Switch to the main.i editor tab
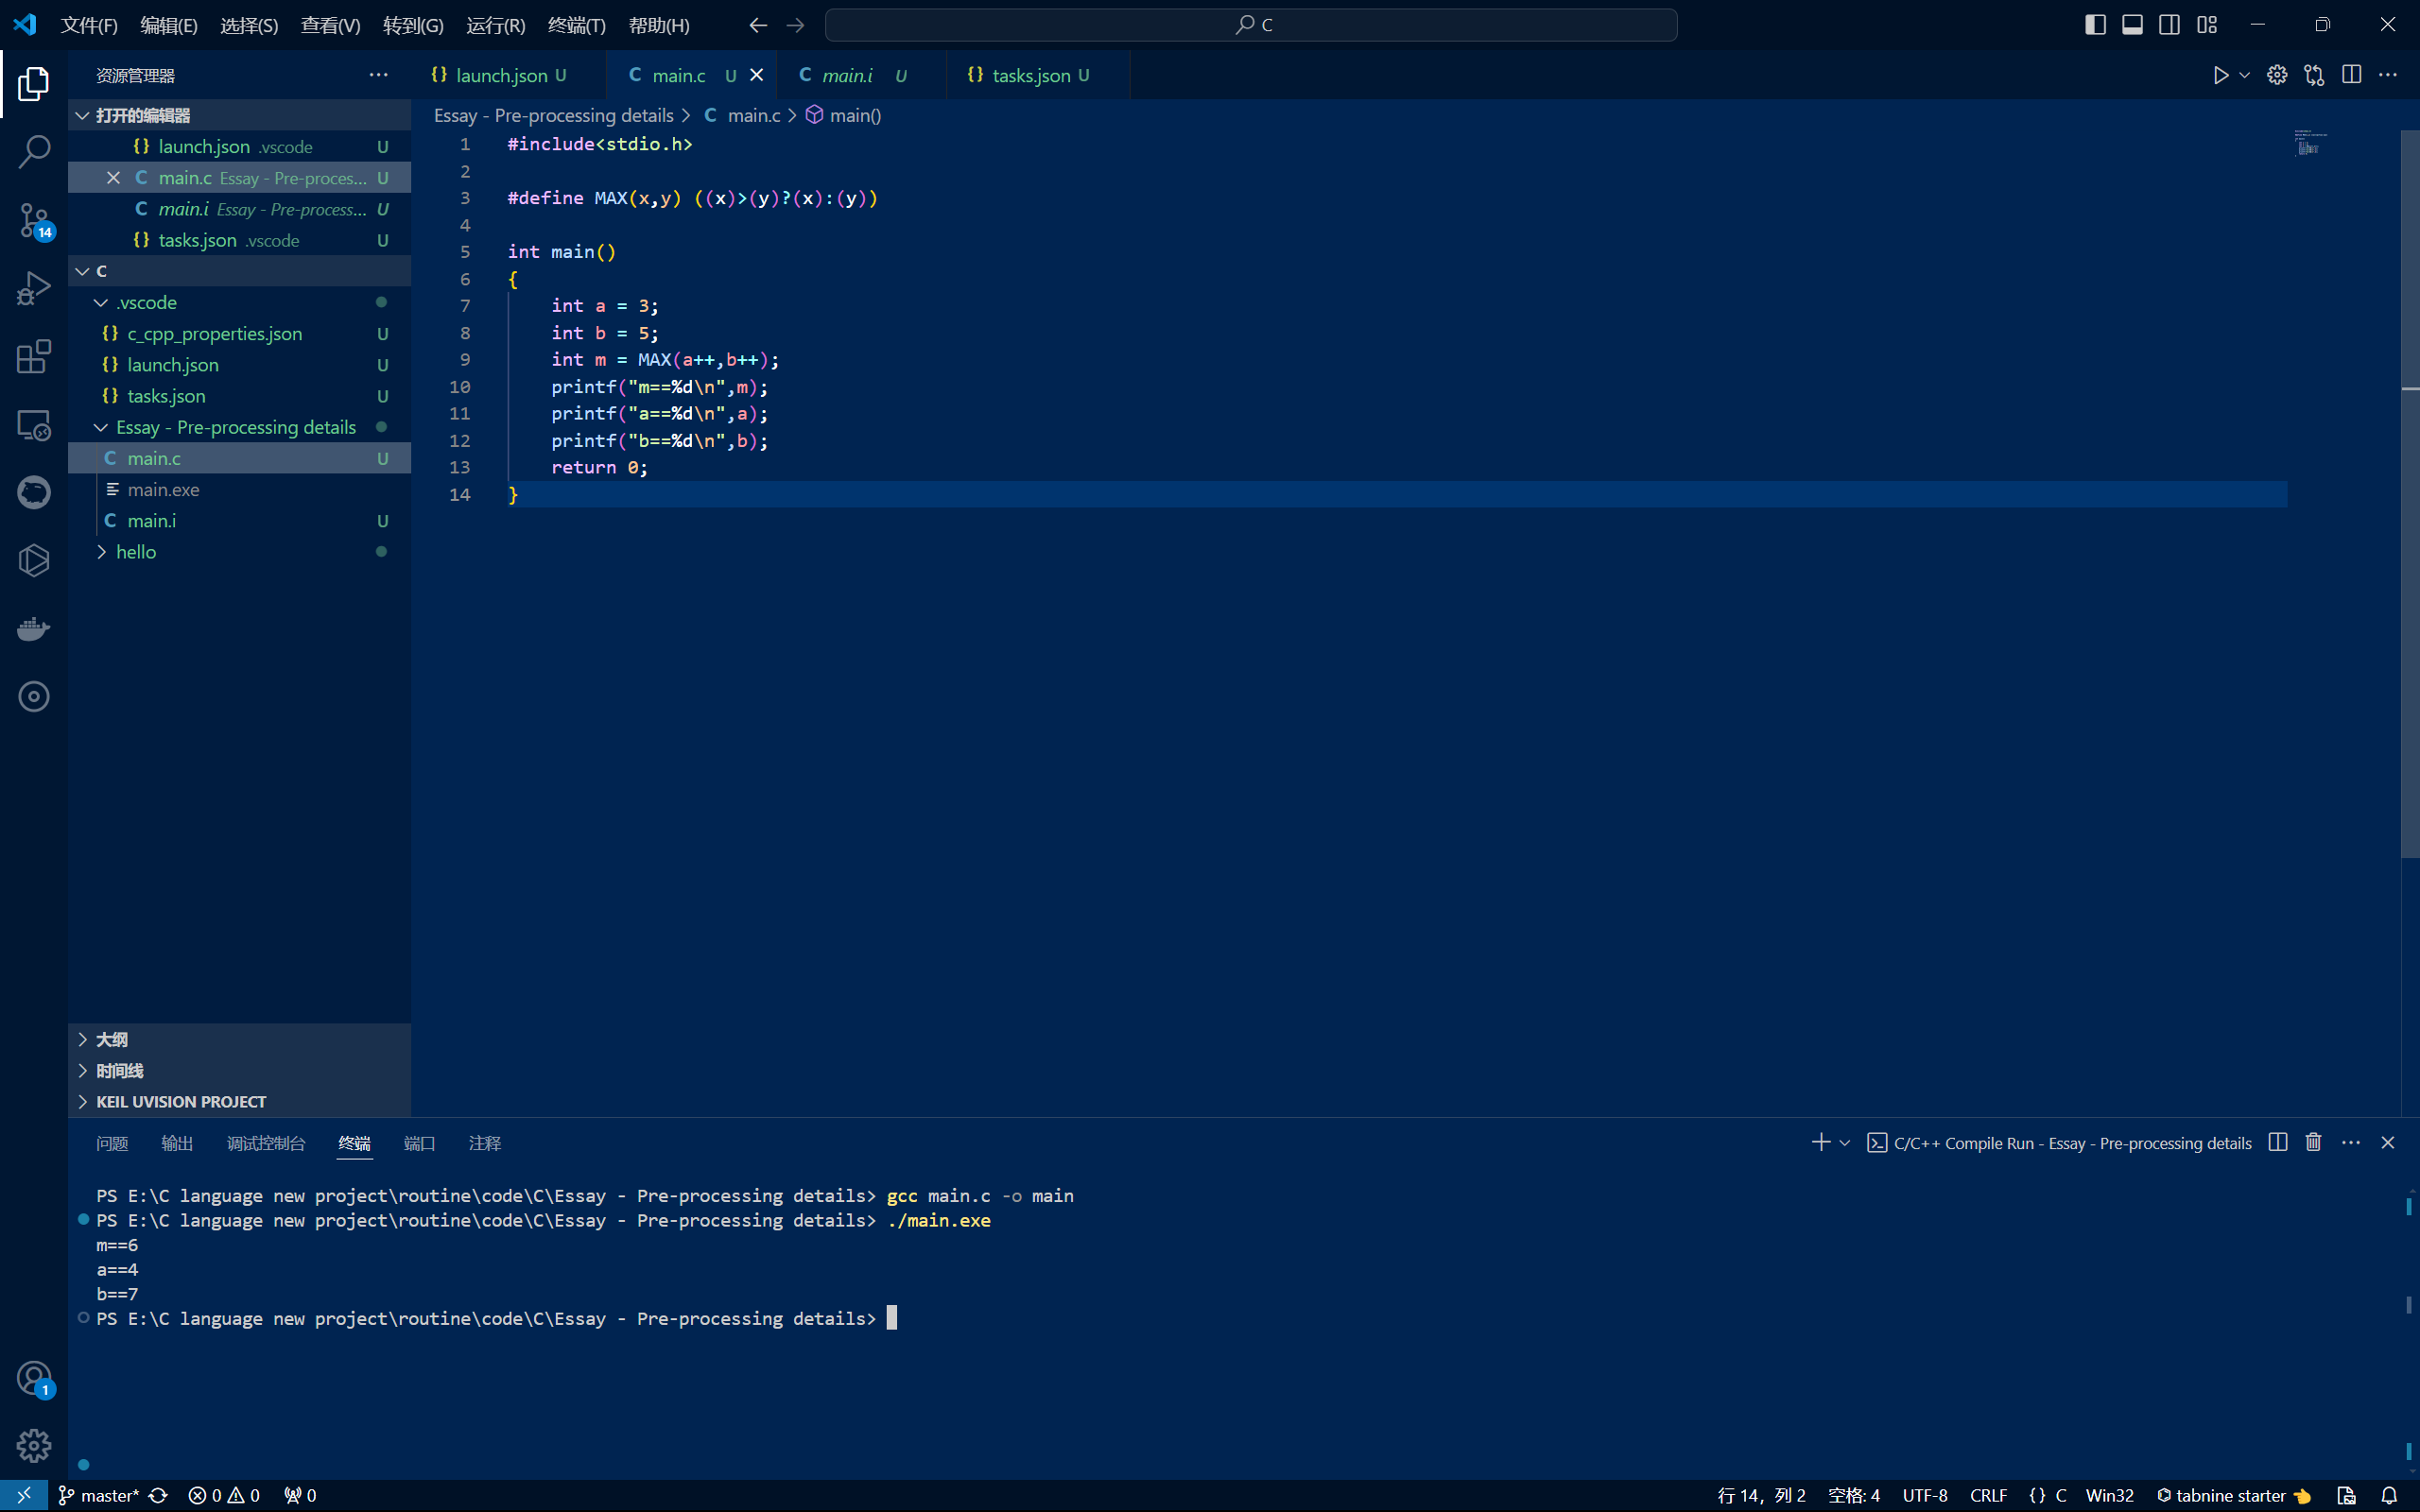Screen dimensions: 2420x1512 click(861, 76)
